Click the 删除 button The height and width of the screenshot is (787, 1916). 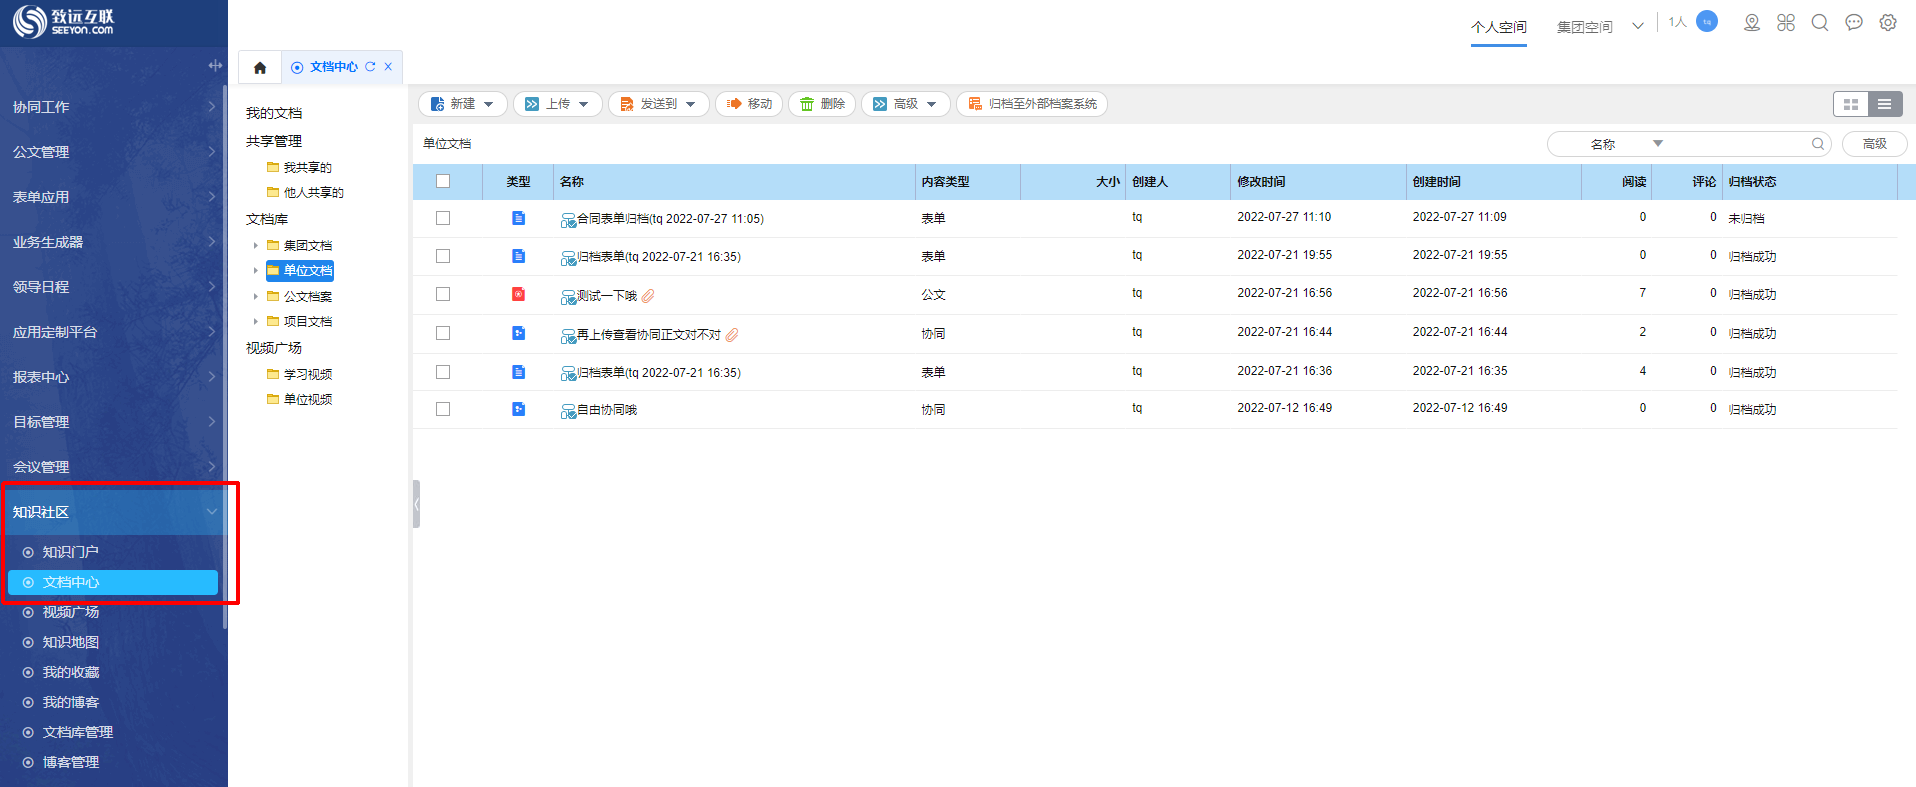(821, 104)
